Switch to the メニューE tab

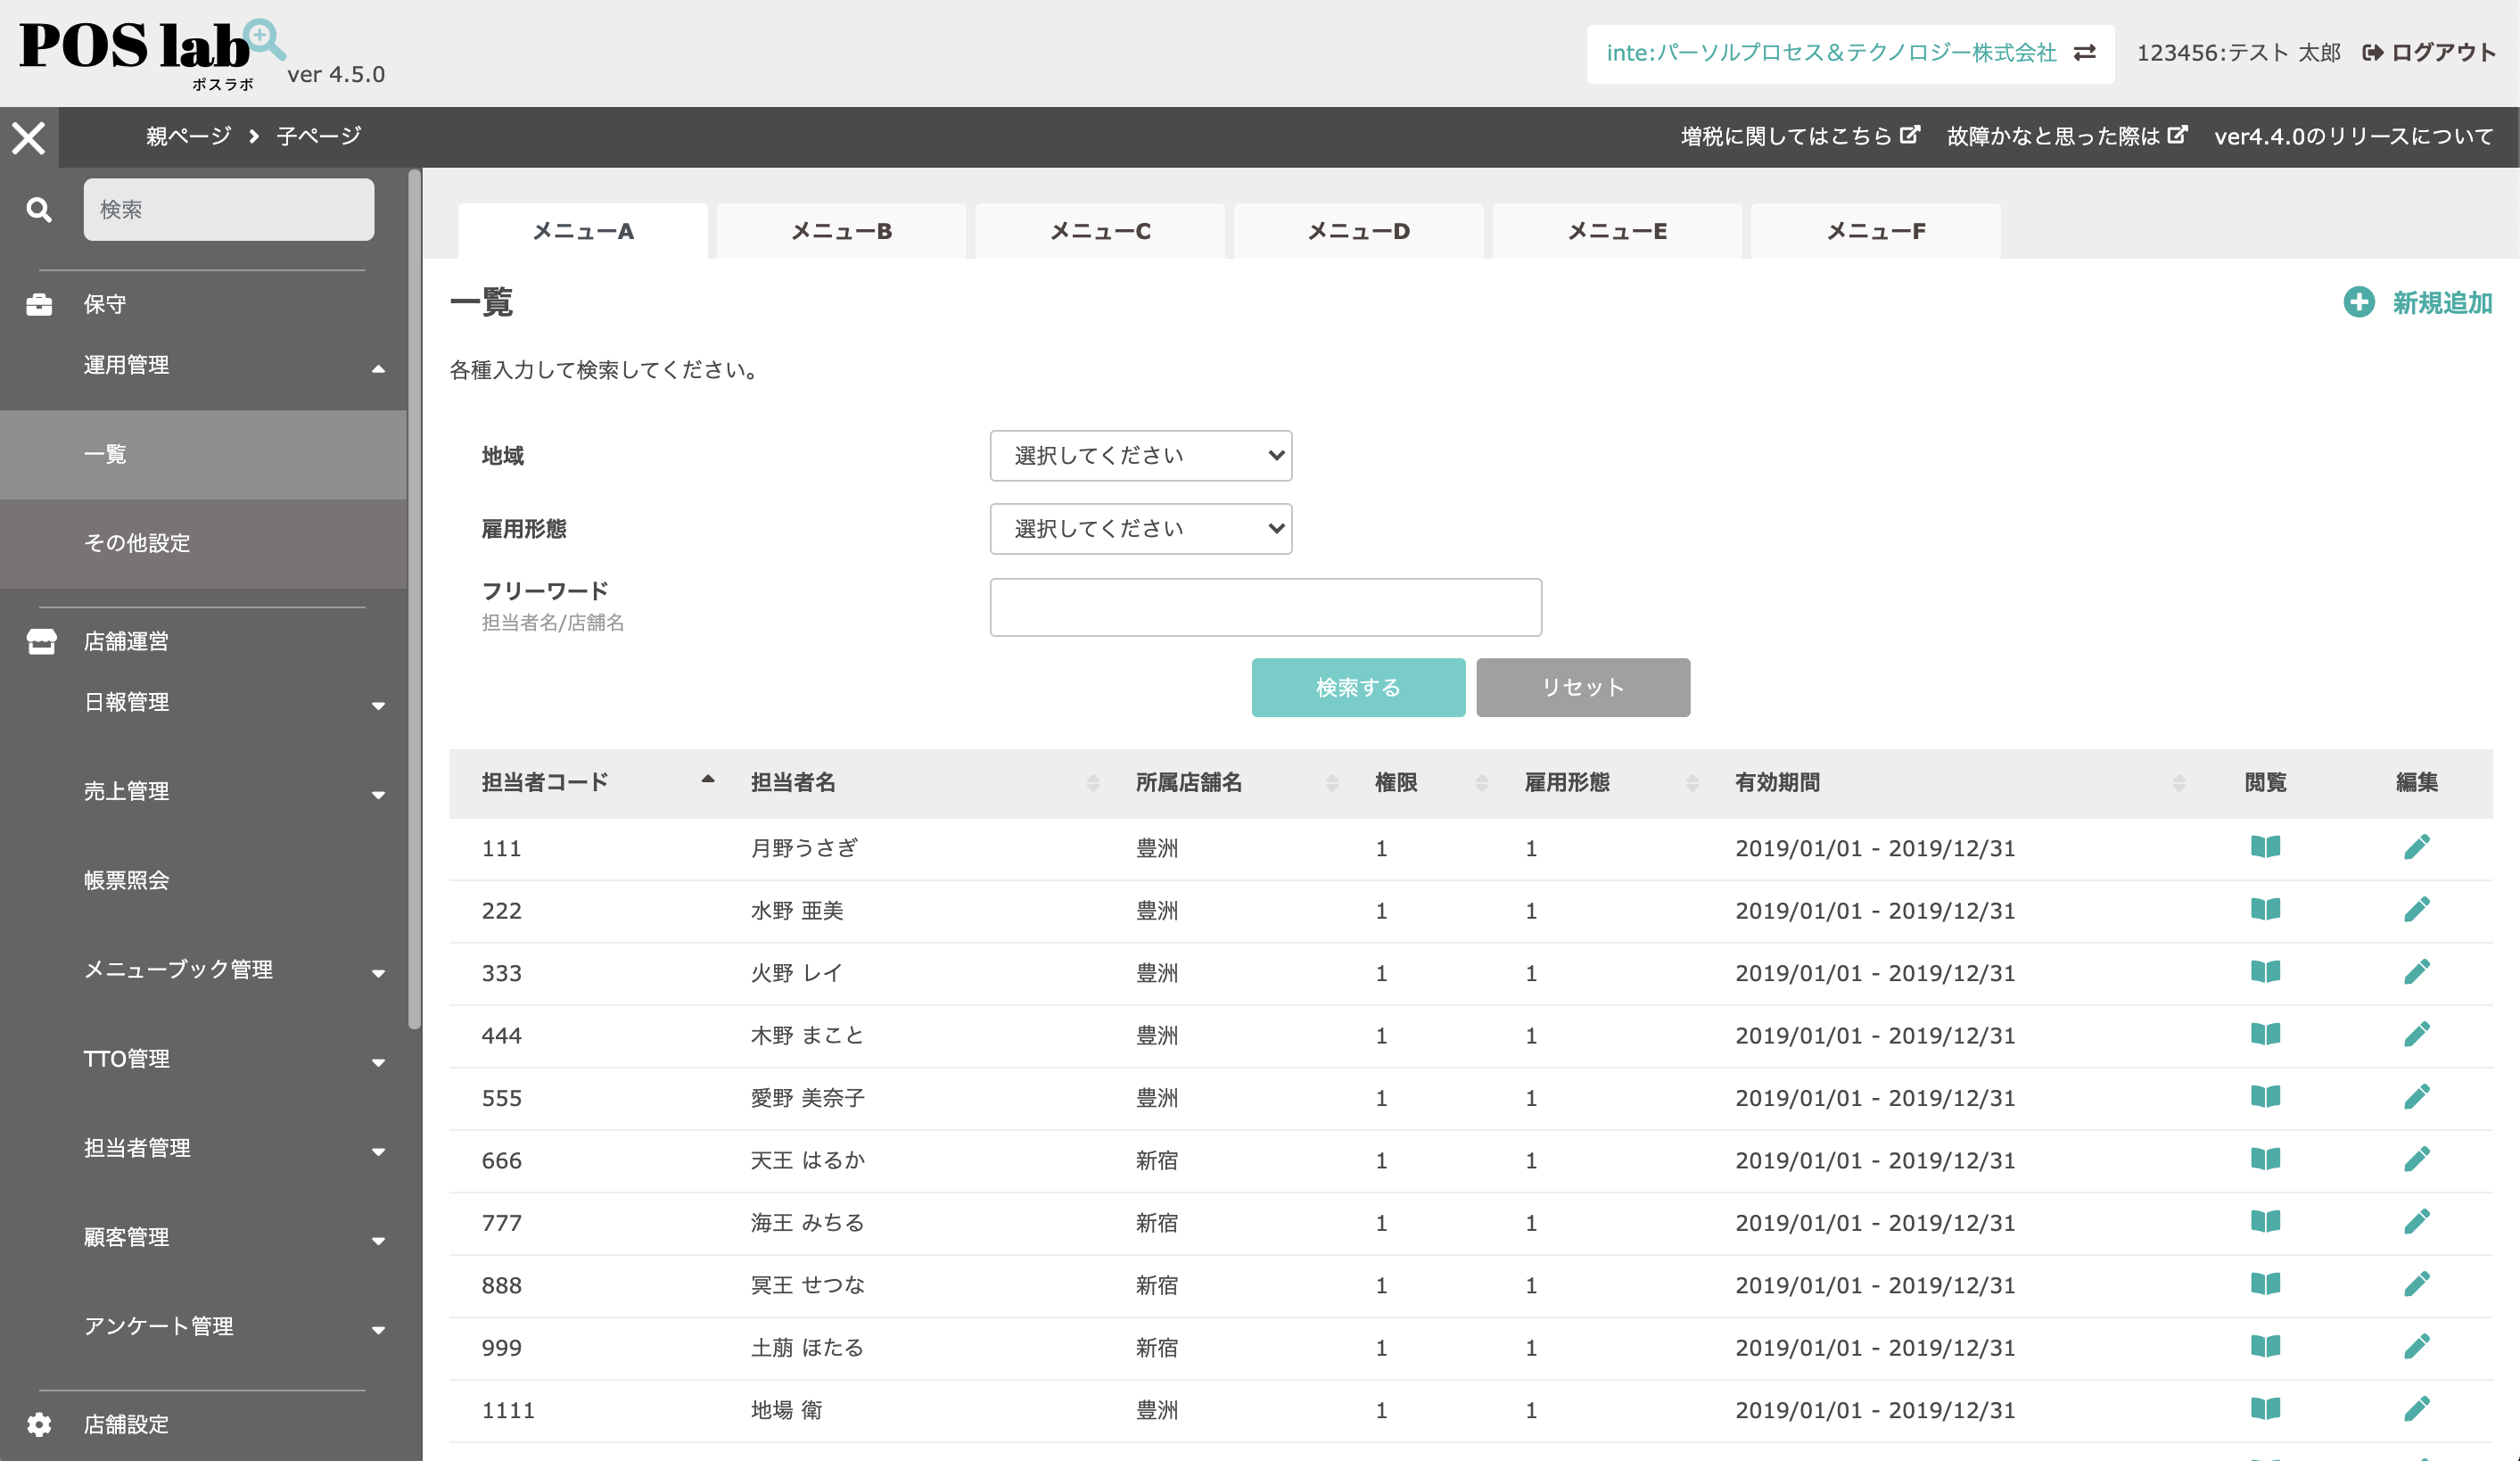point(1617,232)
